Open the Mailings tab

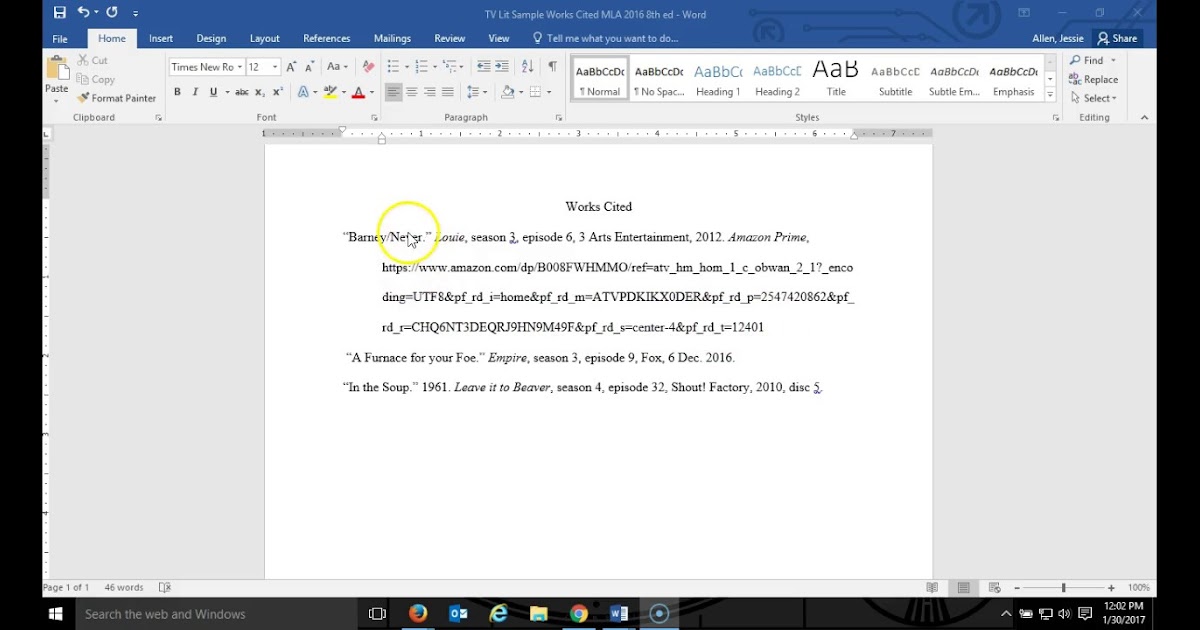click(392, 38)
